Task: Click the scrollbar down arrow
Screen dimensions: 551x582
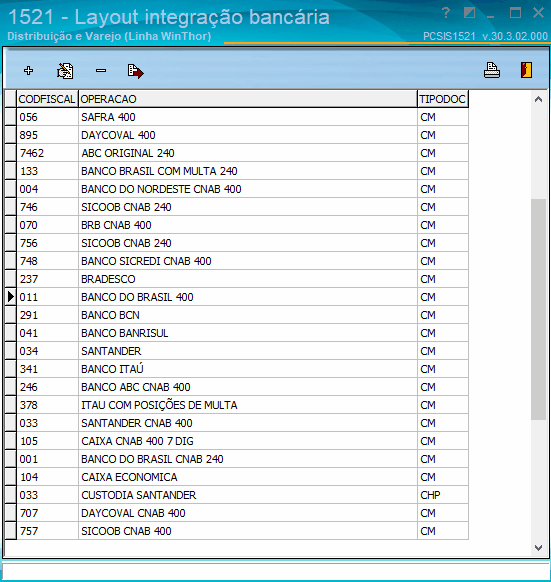Action: tap(538, 547)
